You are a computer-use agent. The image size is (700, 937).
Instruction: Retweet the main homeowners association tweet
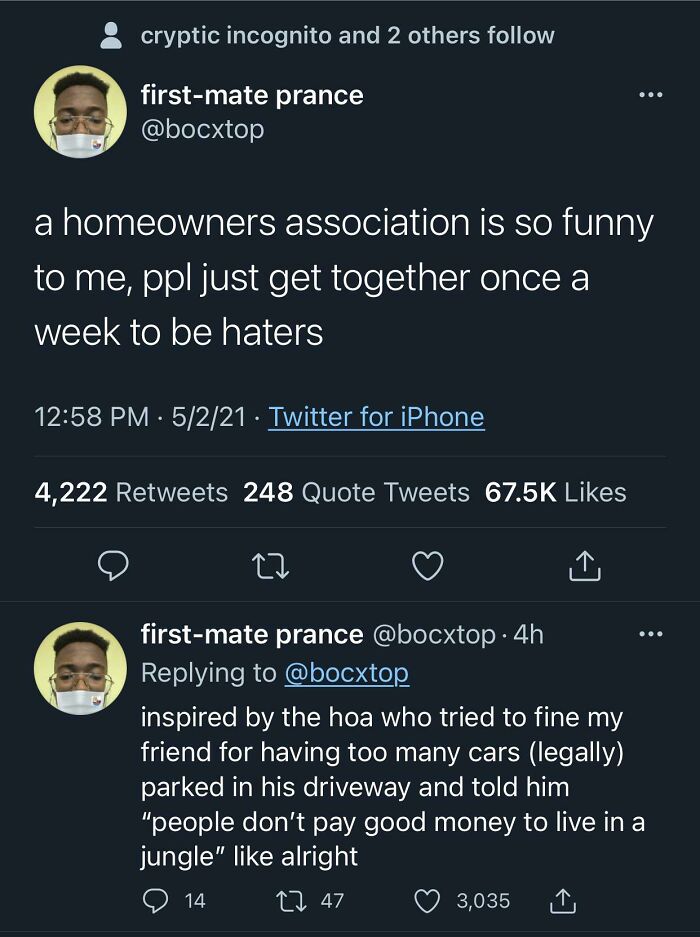269,567
